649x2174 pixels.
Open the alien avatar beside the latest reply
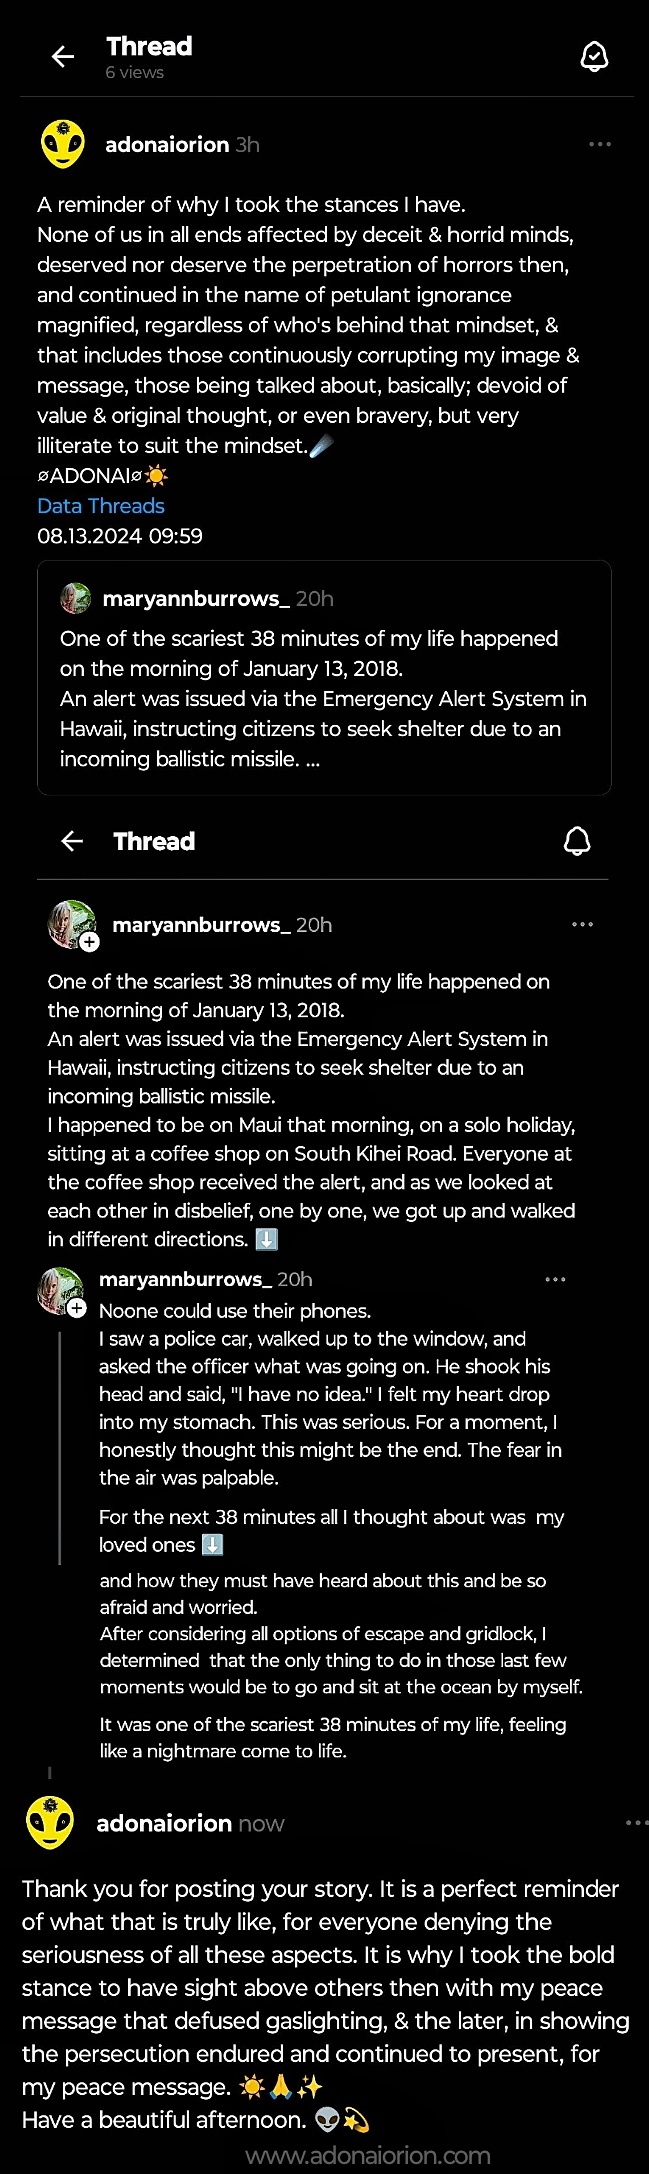point(49,1822)
